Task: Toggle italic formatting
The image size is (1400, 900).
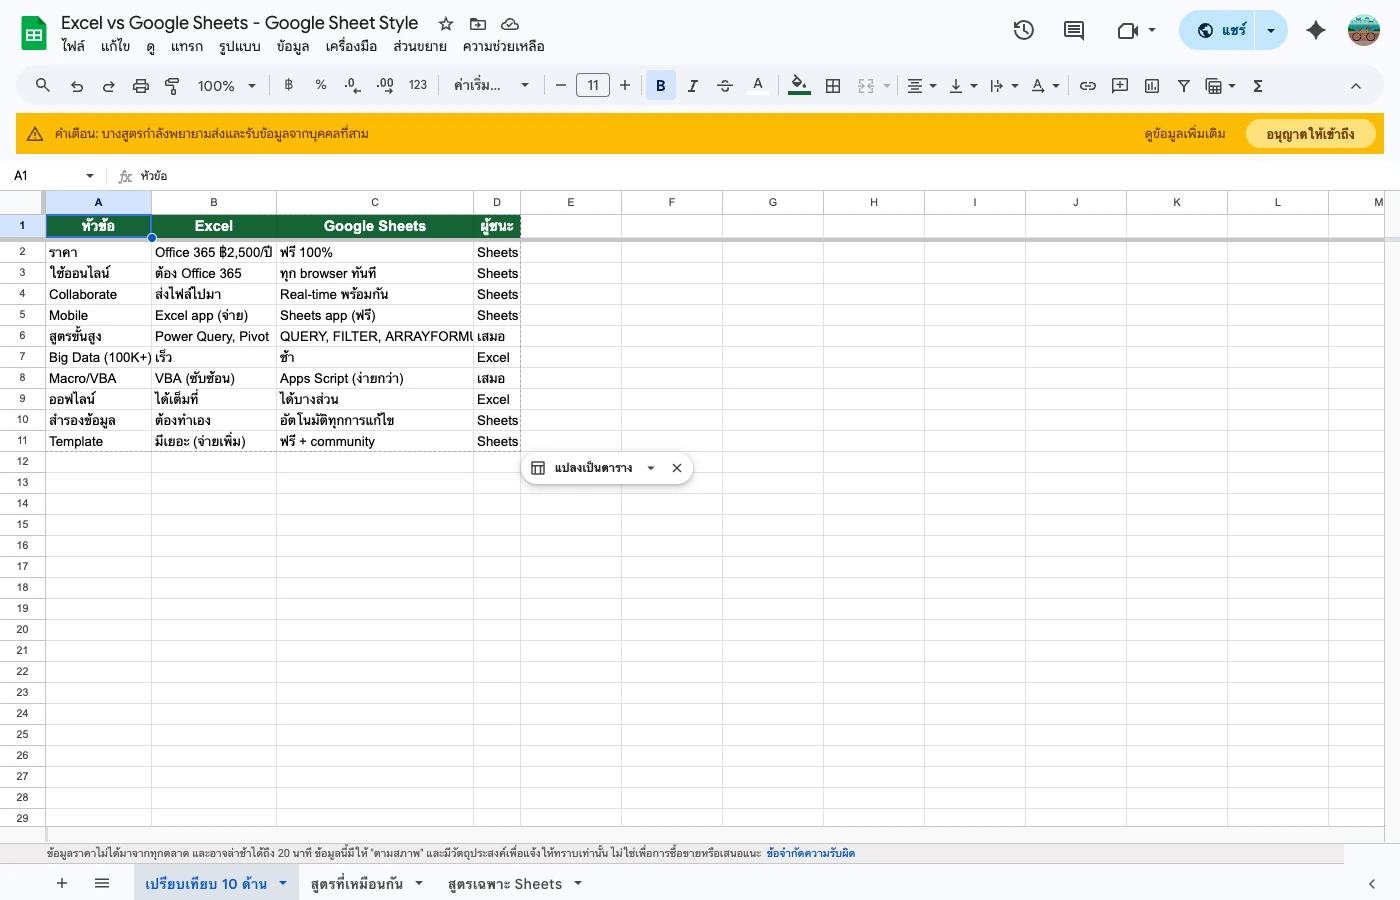Action: click(693, 85)
